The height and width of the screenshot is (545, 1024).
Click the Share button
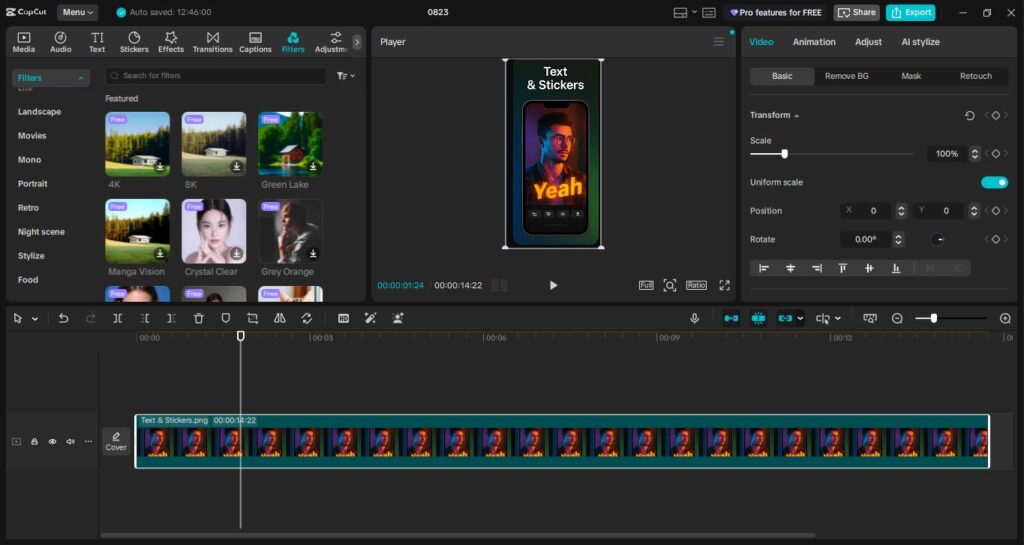[856, 13]
